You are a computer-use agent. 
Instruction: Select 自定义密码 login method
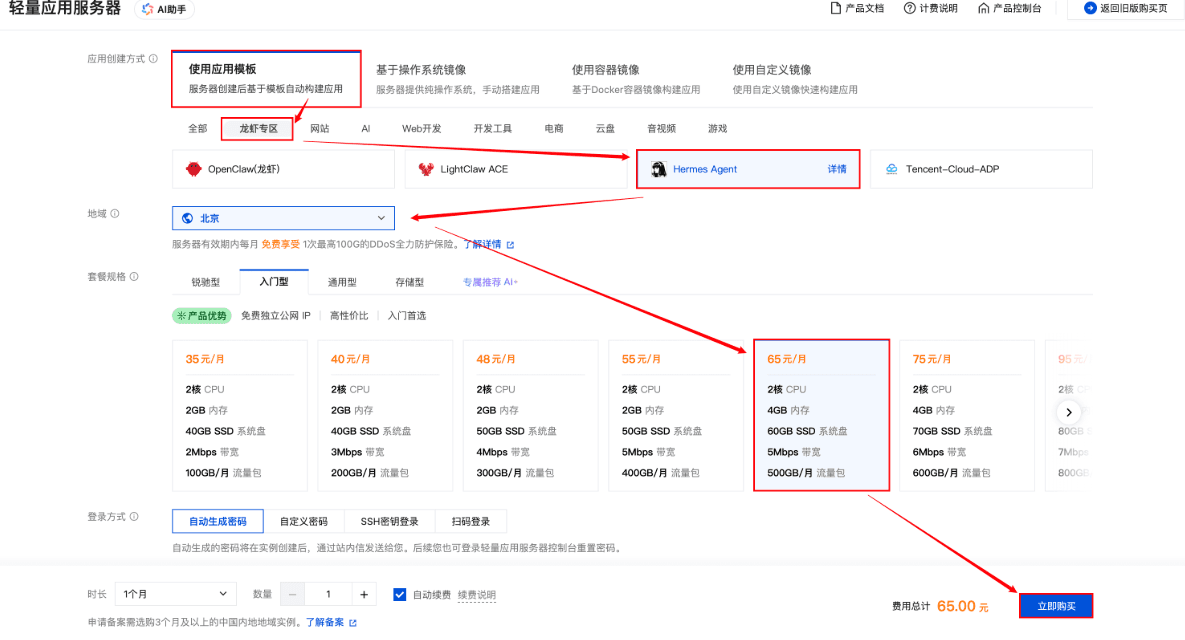pos(303,521)
